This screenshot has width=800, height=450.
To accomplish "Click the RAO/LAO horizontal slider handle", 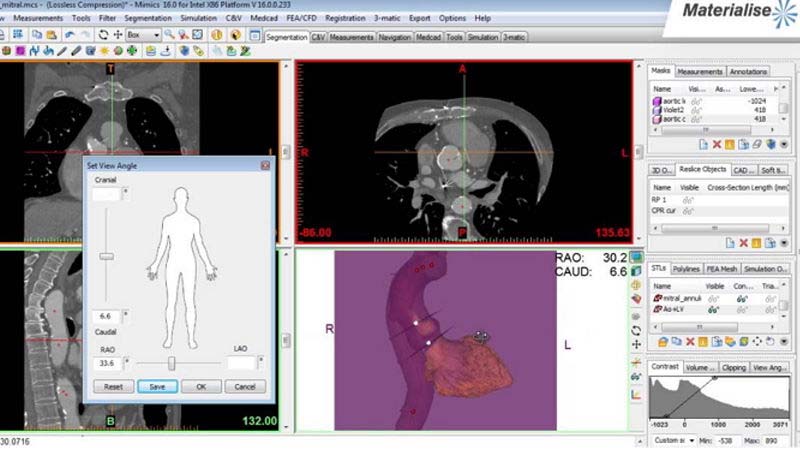I will (171, 363).
